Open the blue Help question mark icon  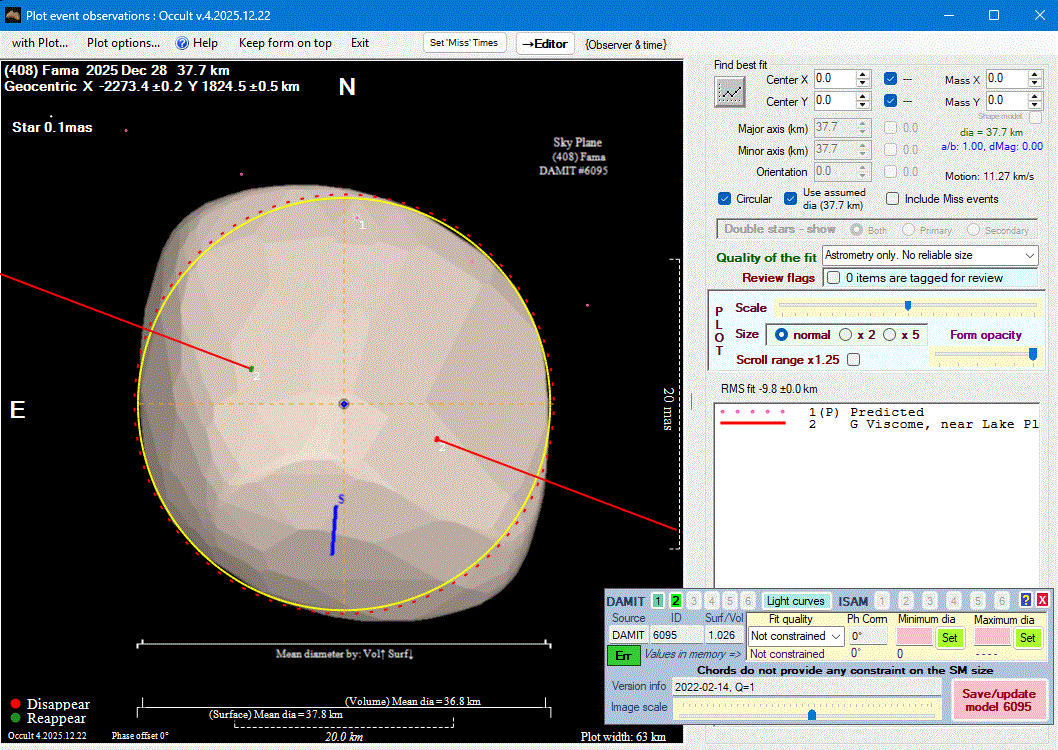click(183, 43)
